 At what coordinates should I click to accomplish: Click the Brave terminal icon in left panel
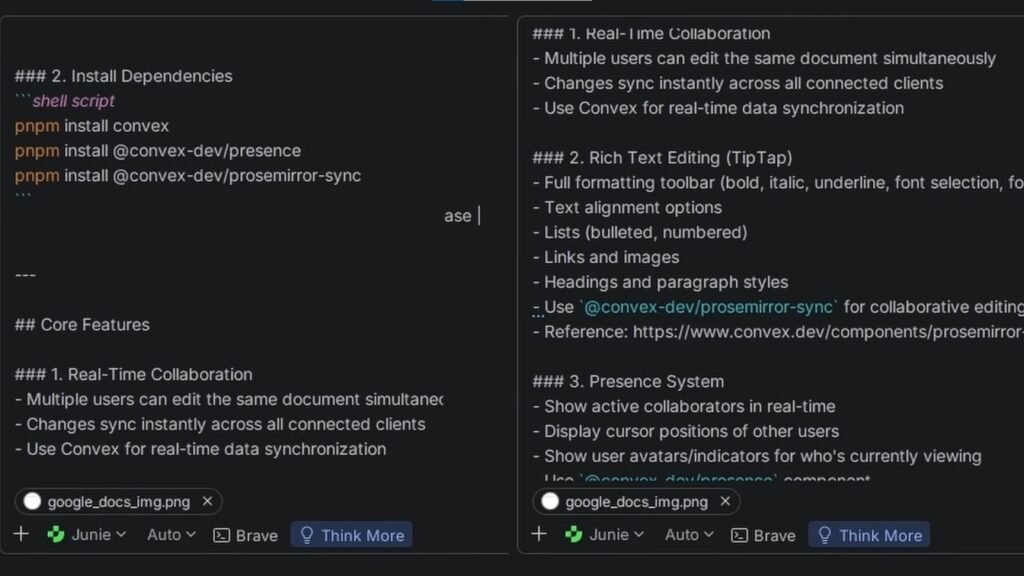coord(222,536)
